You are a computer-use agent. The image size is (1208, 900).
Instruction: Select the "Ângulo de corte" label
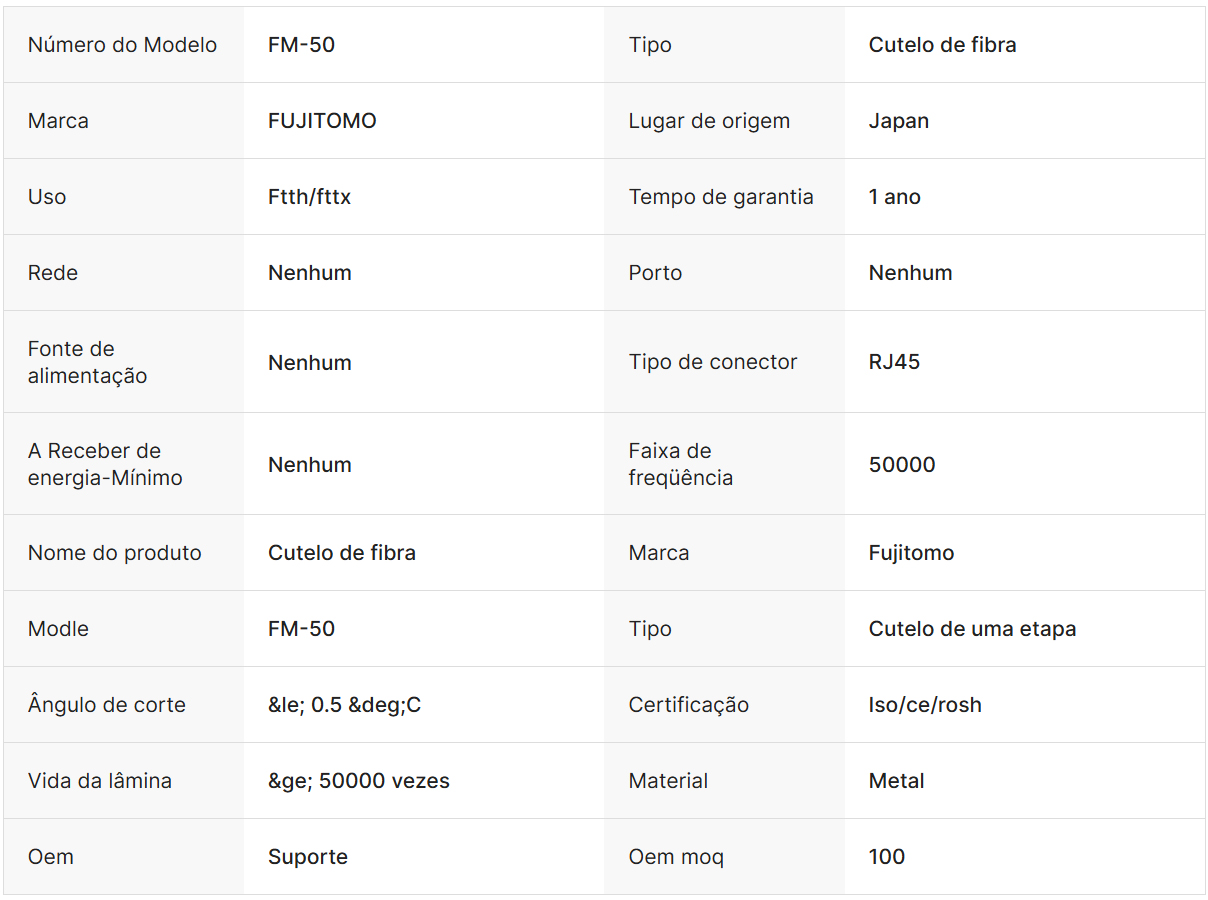tap(107, 705)
